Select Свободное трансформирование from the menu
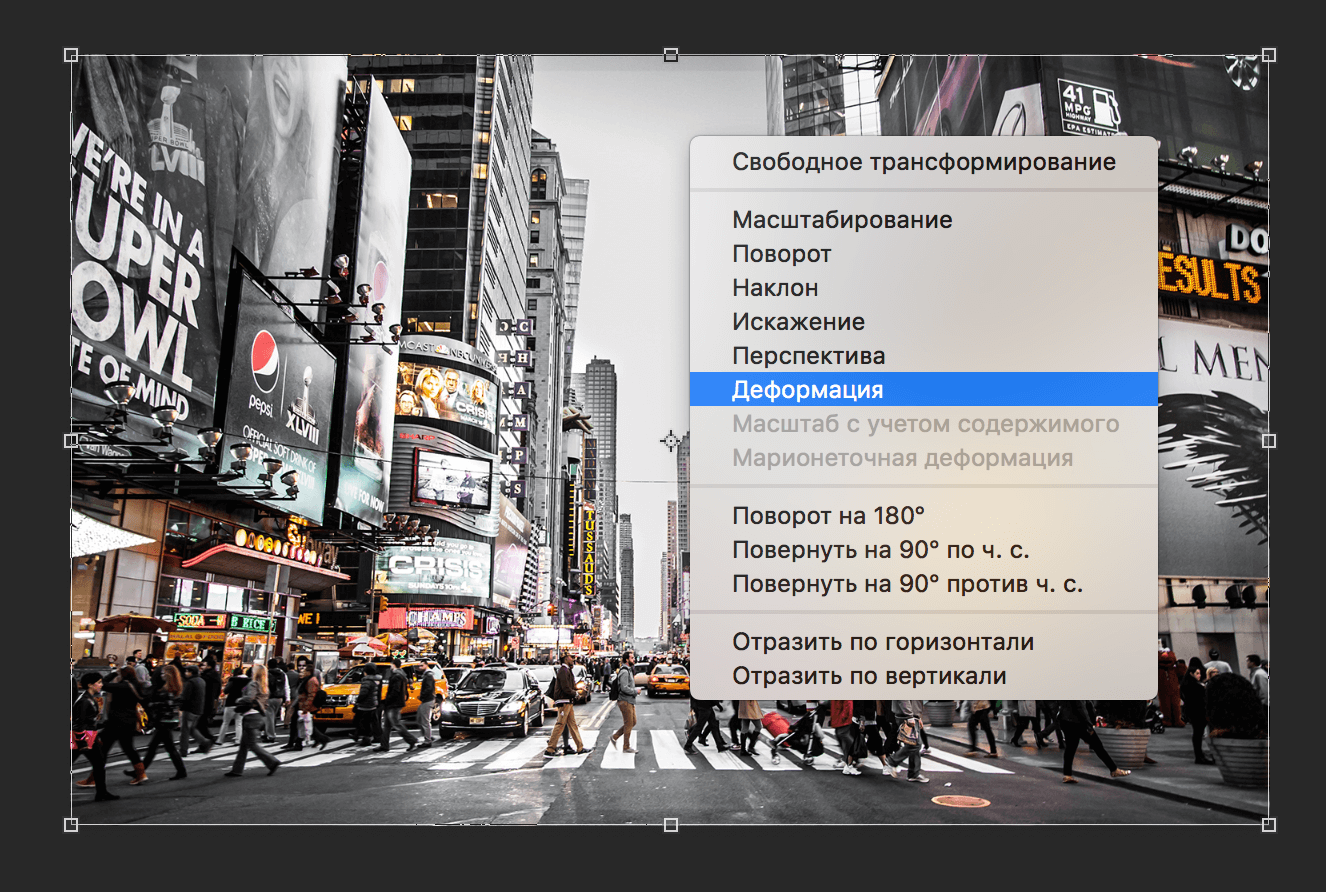Image resolution: width=1326 pixels, height=892 pixels. (923, 161)
